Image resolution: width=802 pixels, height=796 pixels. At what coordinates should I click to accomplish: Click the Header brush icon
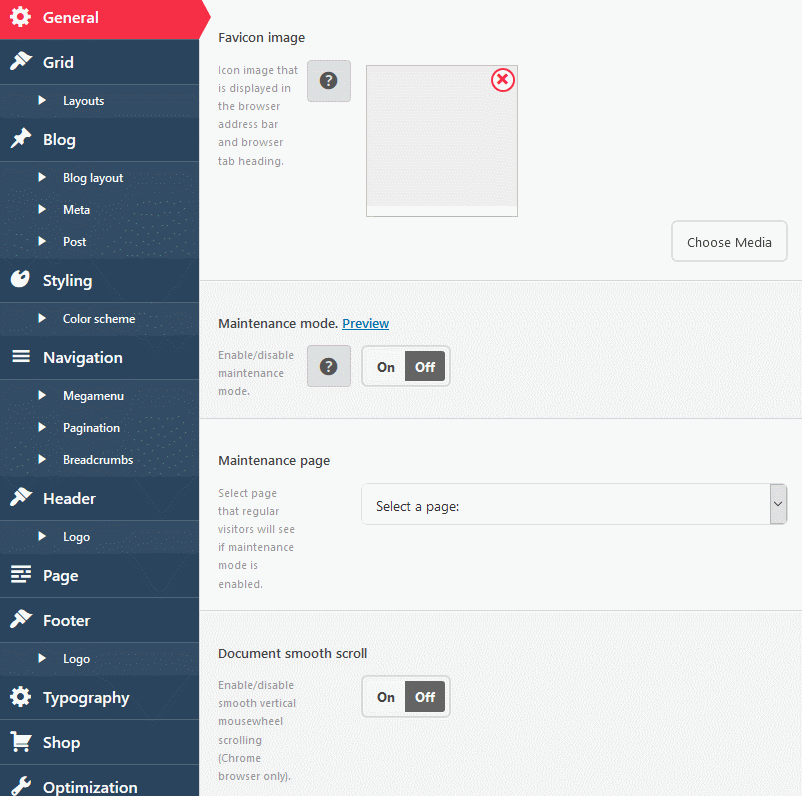[x=20, y=497]
